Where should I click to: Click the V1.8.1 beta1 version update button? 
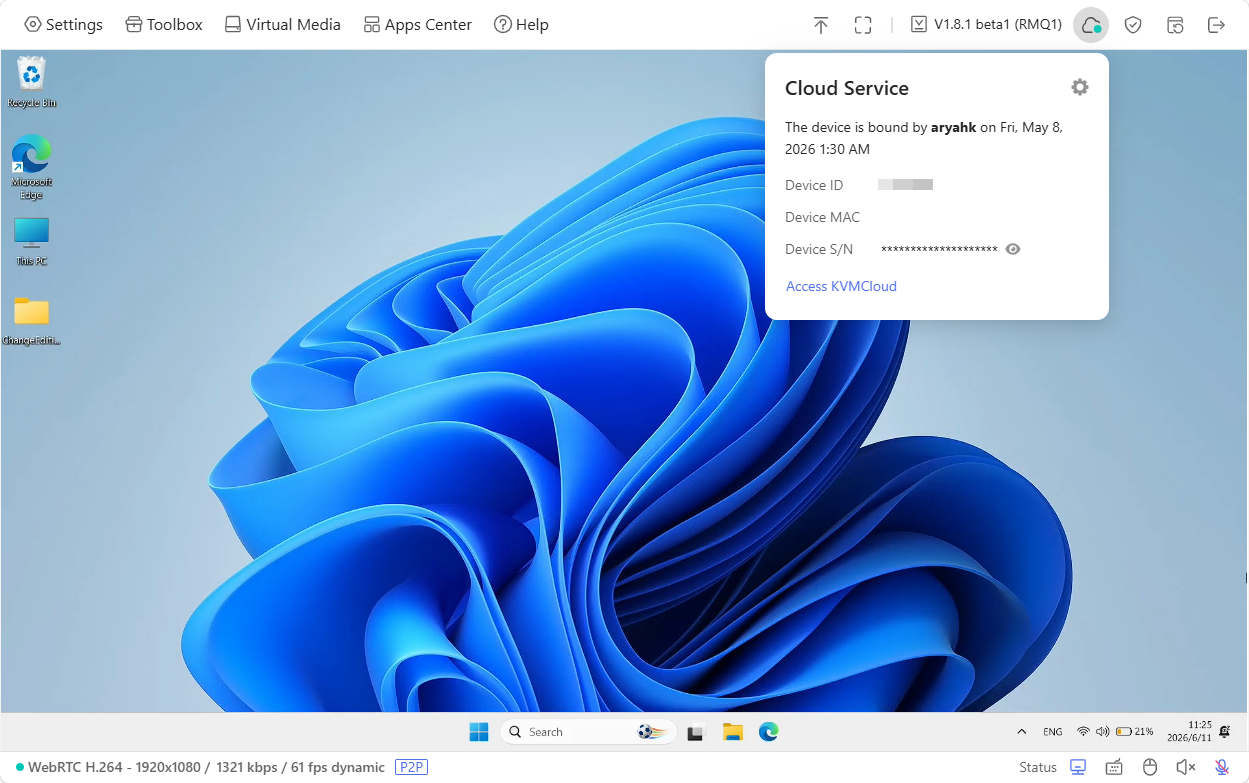coord(986,25)
